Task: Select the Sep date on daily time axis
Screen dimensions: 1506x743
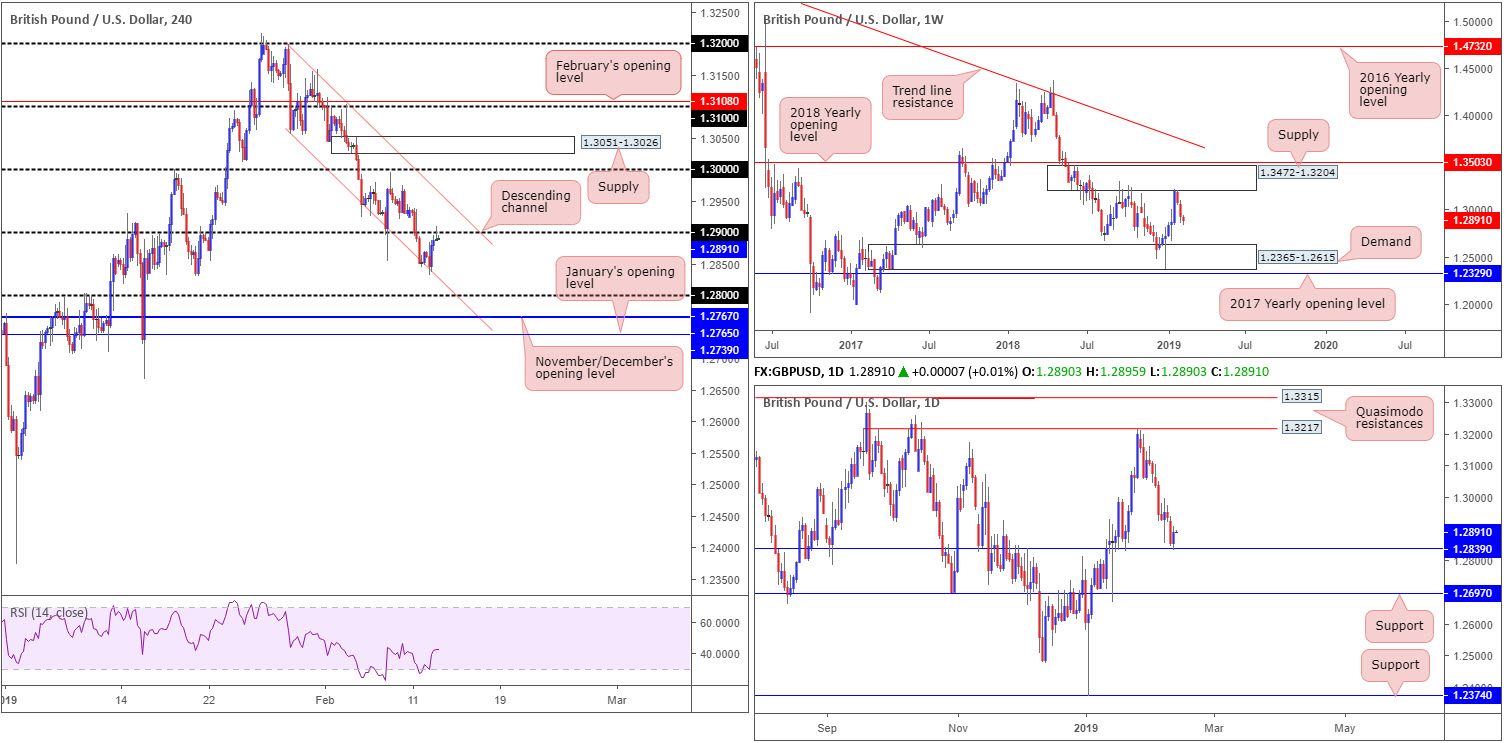Action: click(x=826, y=728)
